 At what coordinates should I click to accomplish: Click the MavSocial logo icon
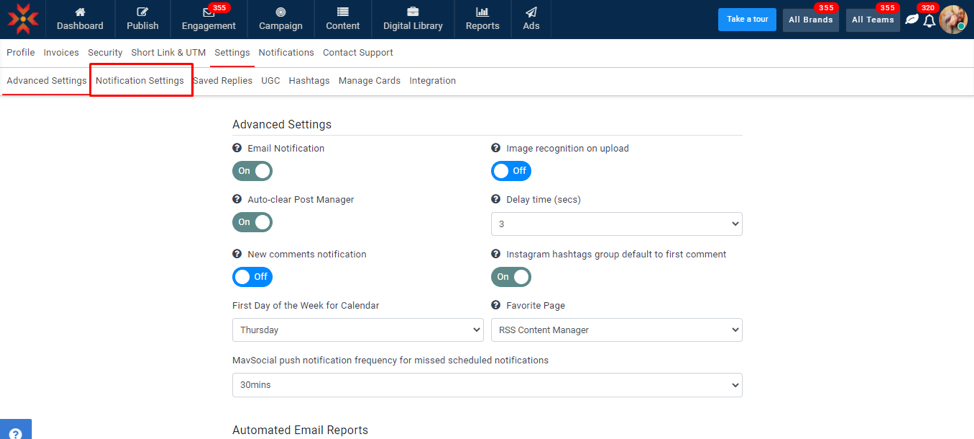point(22,19)
